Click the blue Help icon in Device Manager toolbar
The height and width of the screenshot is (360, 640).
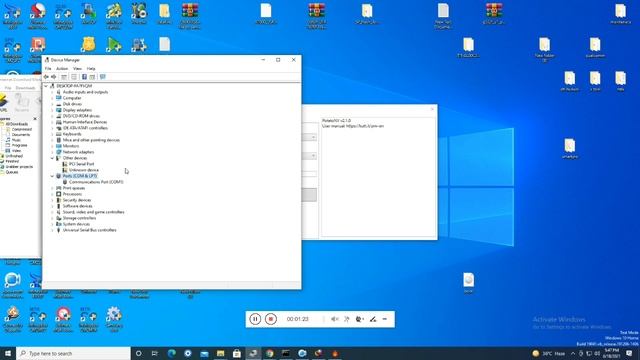[x=84, y=77]
